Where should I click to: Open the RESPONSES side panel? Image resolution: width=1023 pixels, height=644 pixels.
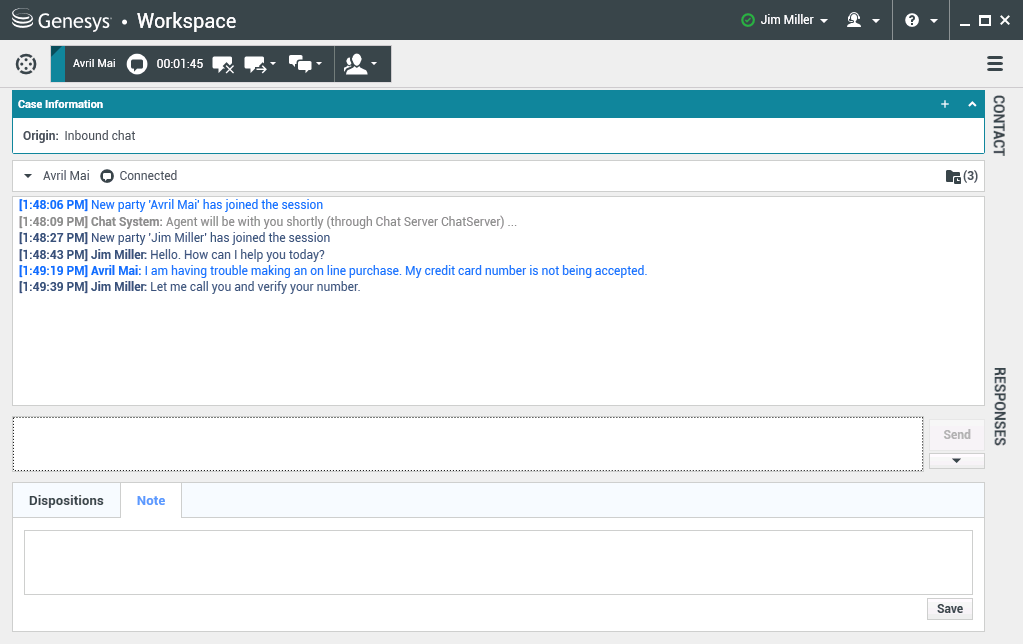(998, 405)
